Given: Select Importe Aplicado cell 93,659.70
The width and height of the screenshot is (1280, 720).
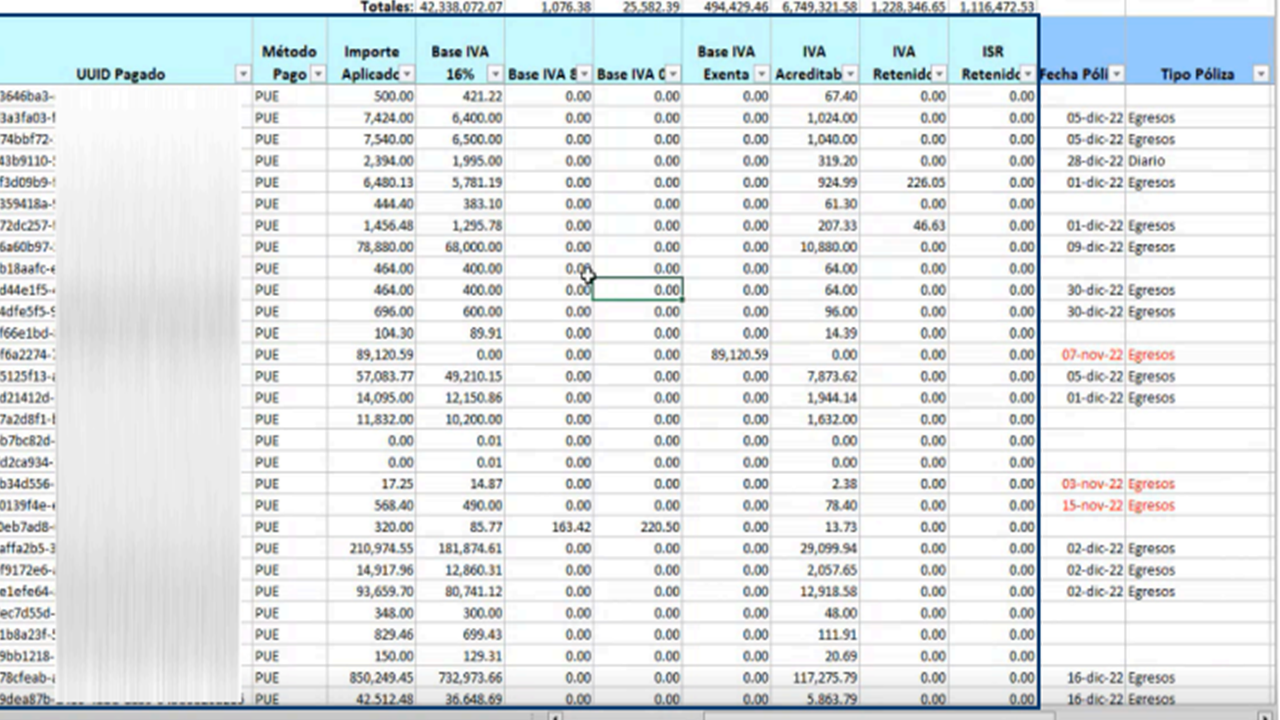Looking at the screenshot, I should coord(372,592).
